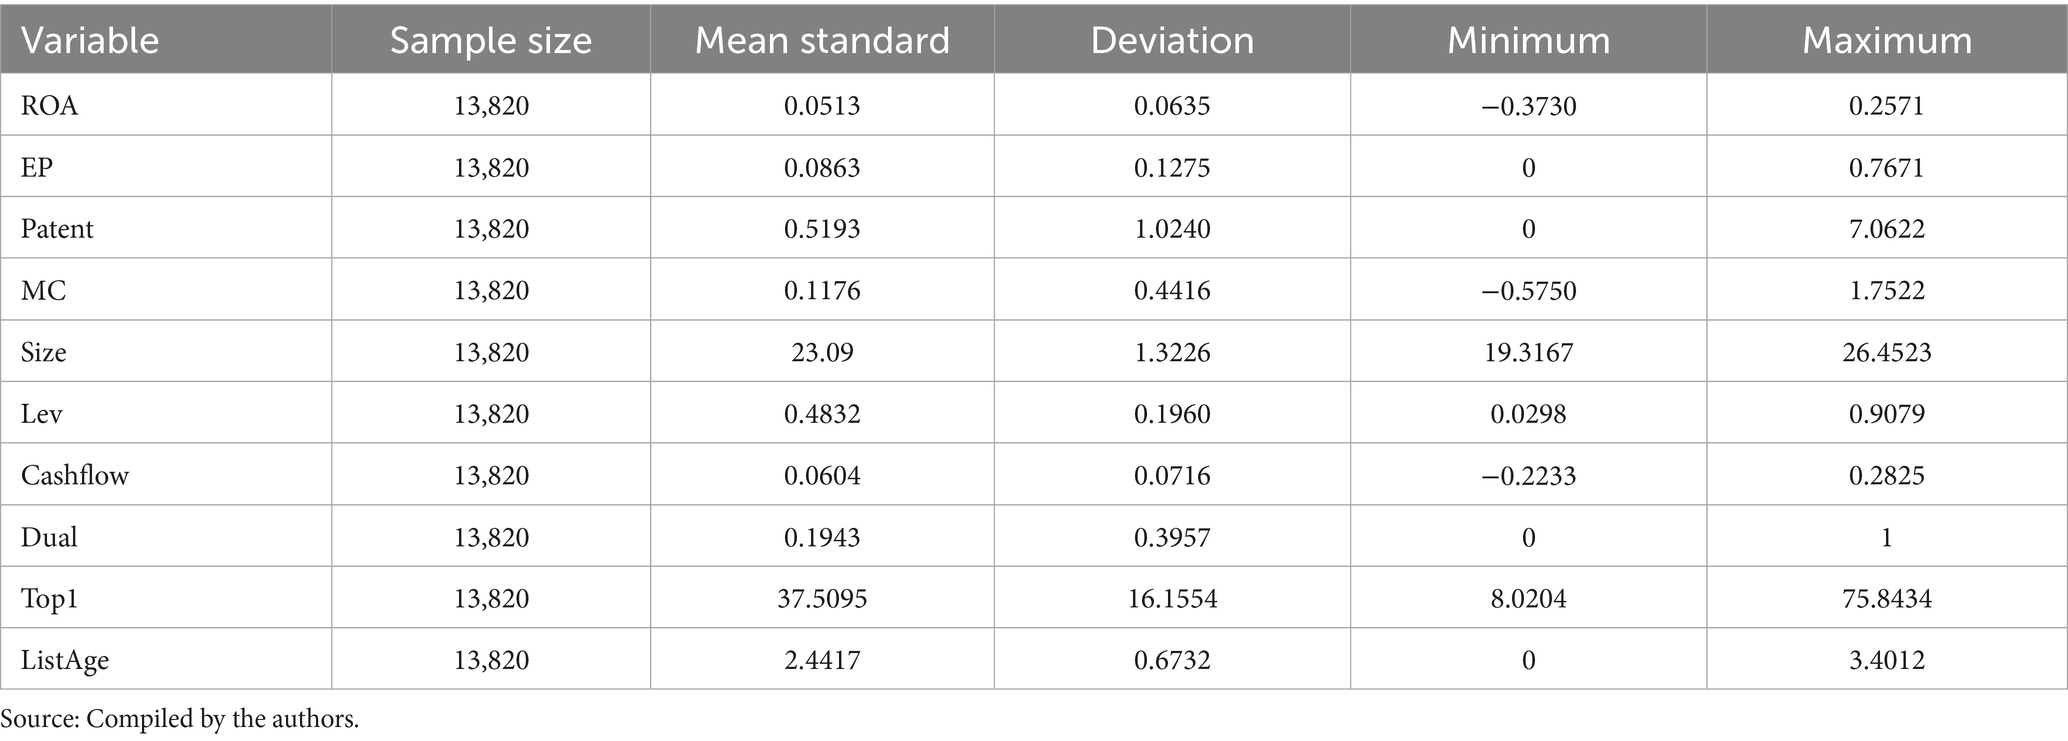The height and width of the screenshot is (741, 2068).
Task: Click the Dual variable cell
Action: click(49, 537)
